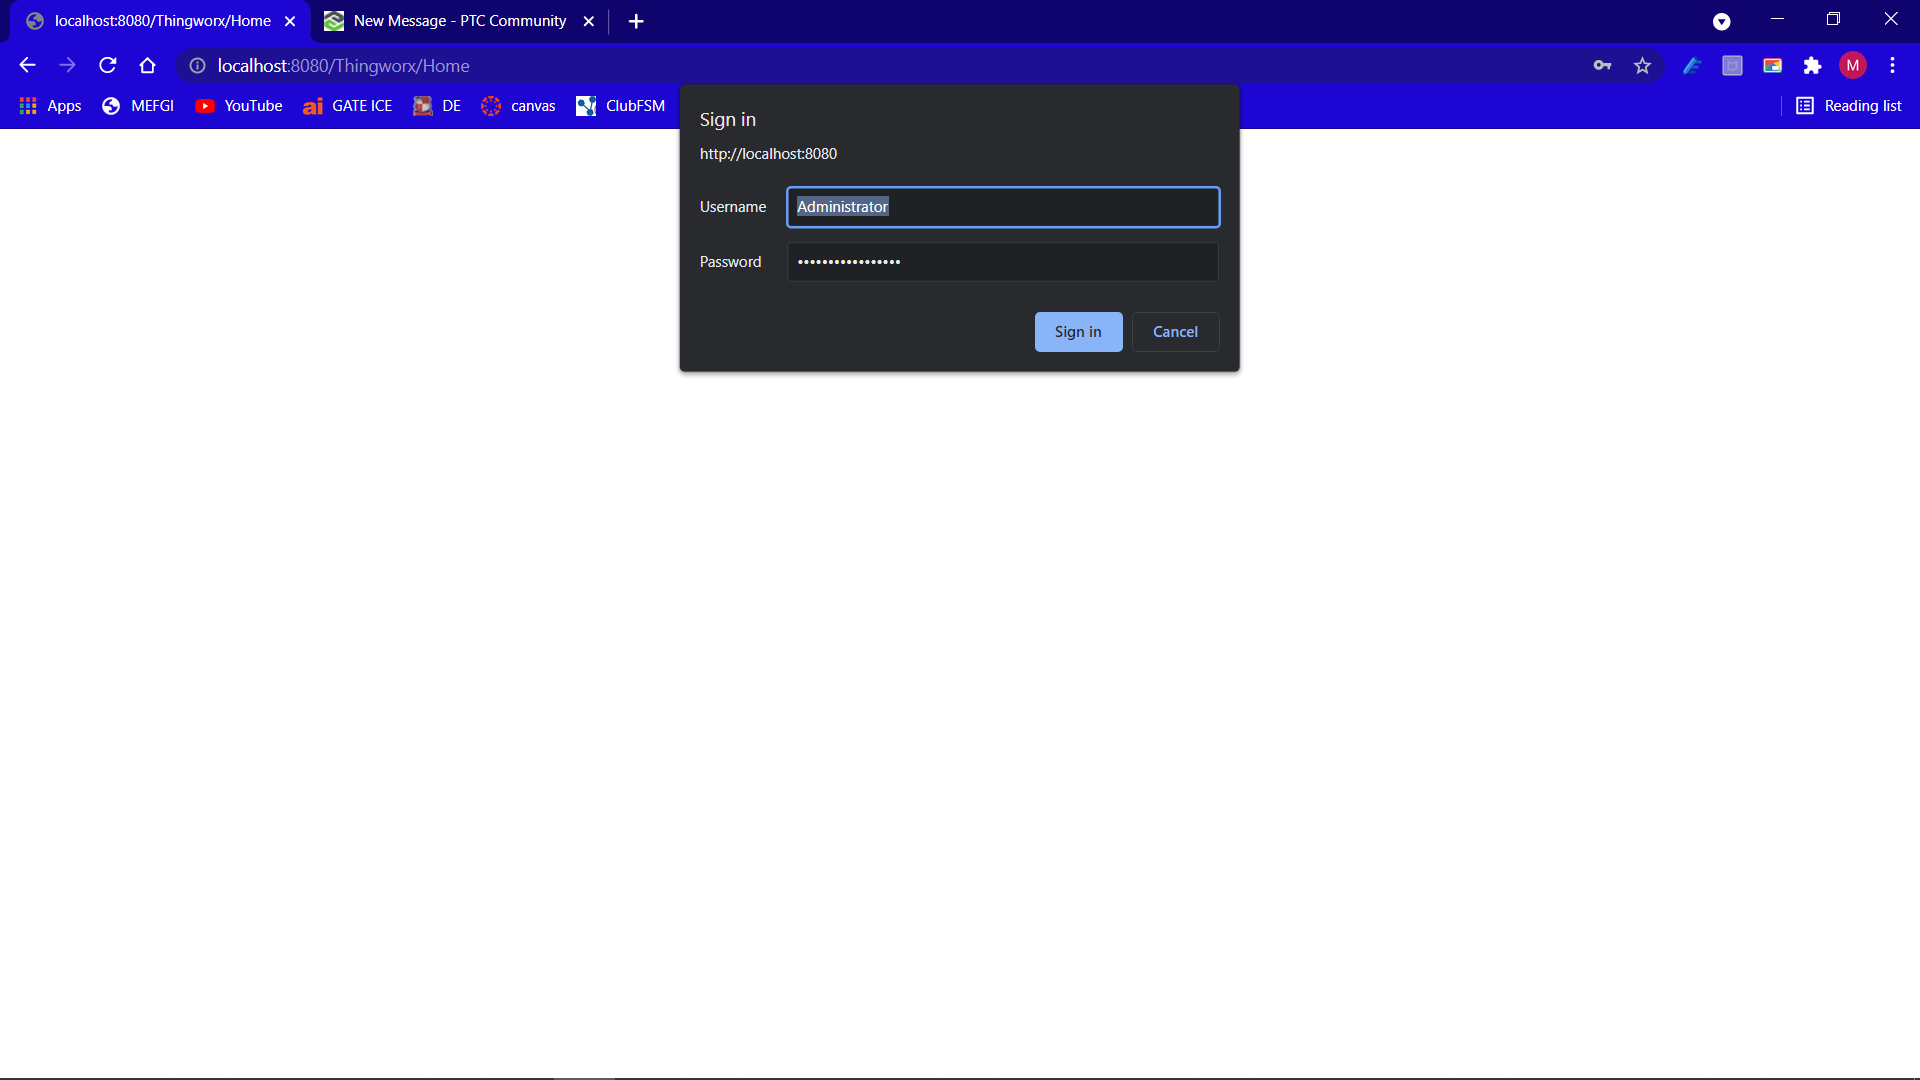Open the MEFGI bookmark
This screenshot has height=1080, width=1920.
(137, 105)
